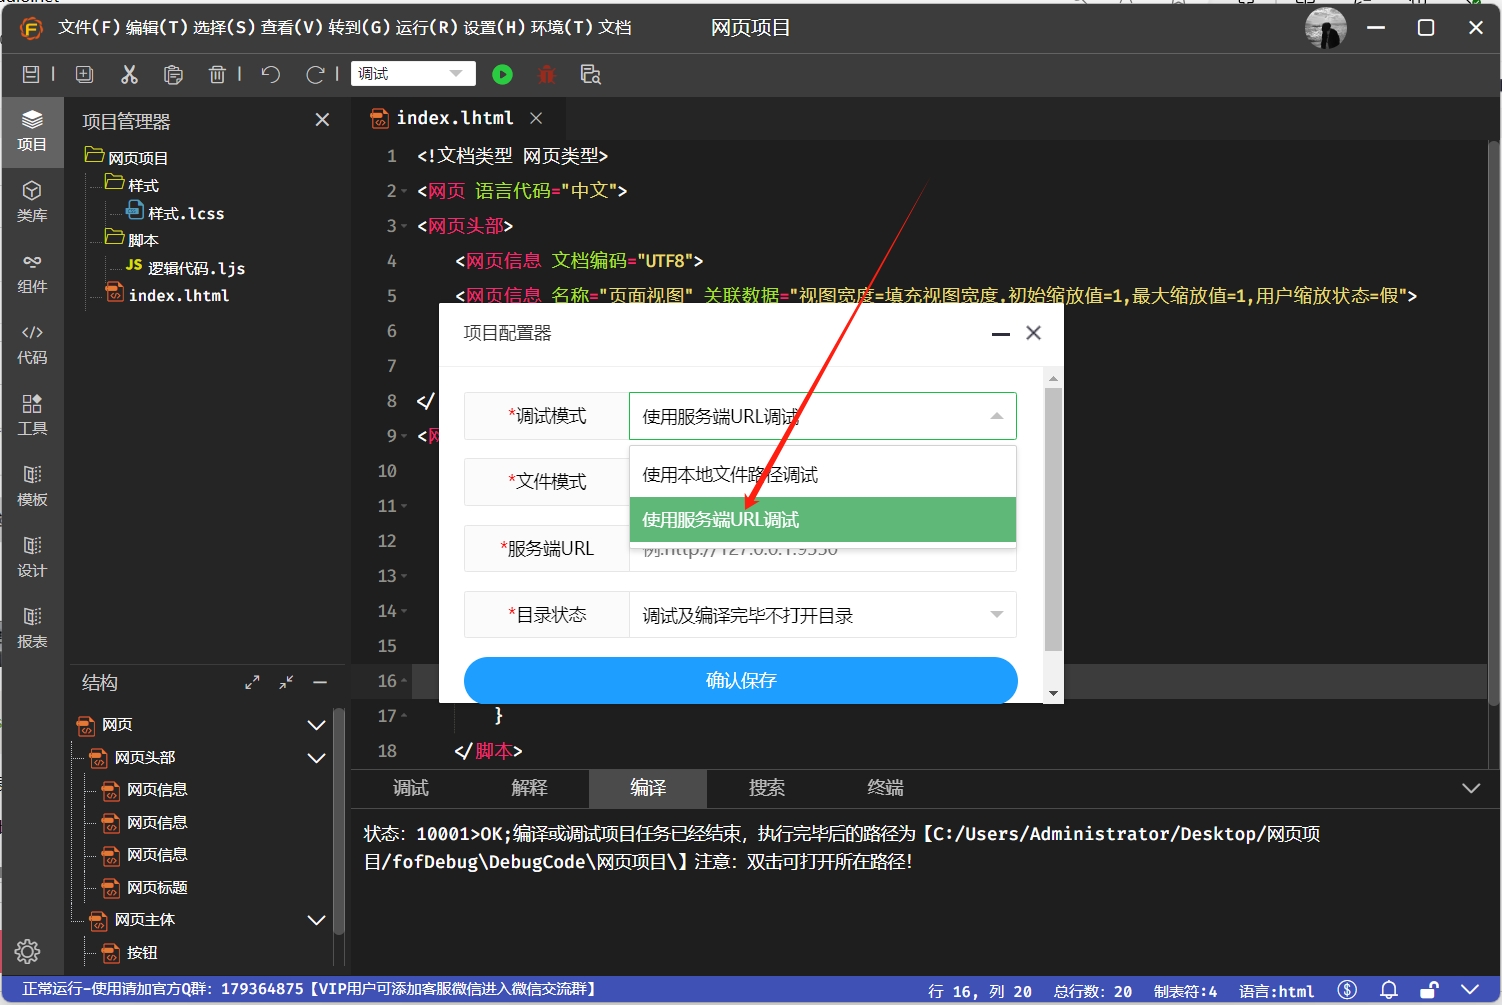Click the red debug bug icon
Viewport: 1502px width, 1005px height.
tap(546, 74)
